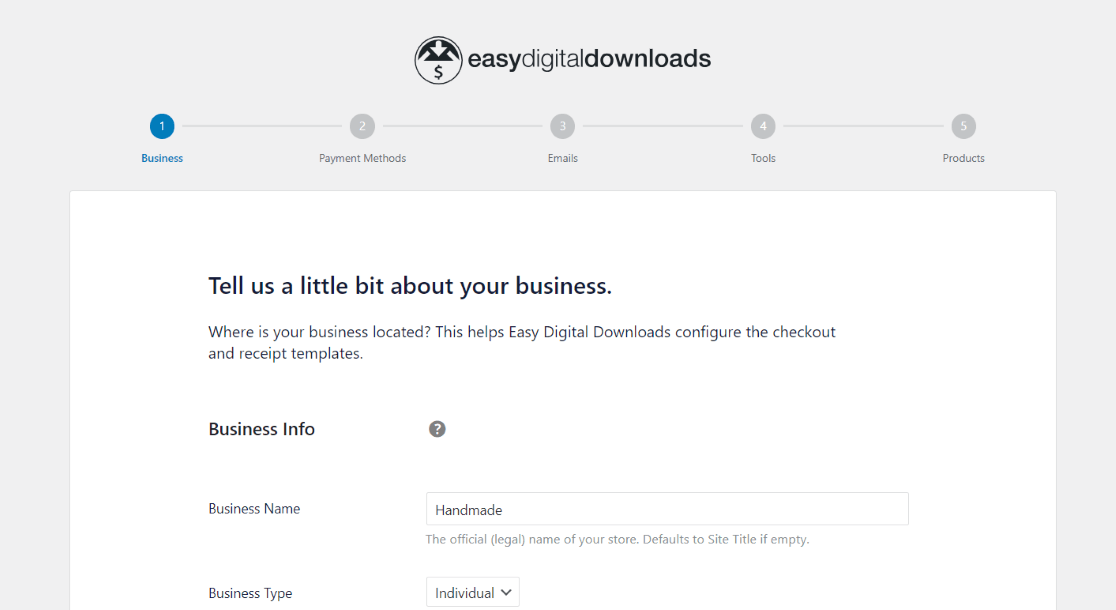Click the Easy Digital Downloads logo icon

[x=438, y=61]
